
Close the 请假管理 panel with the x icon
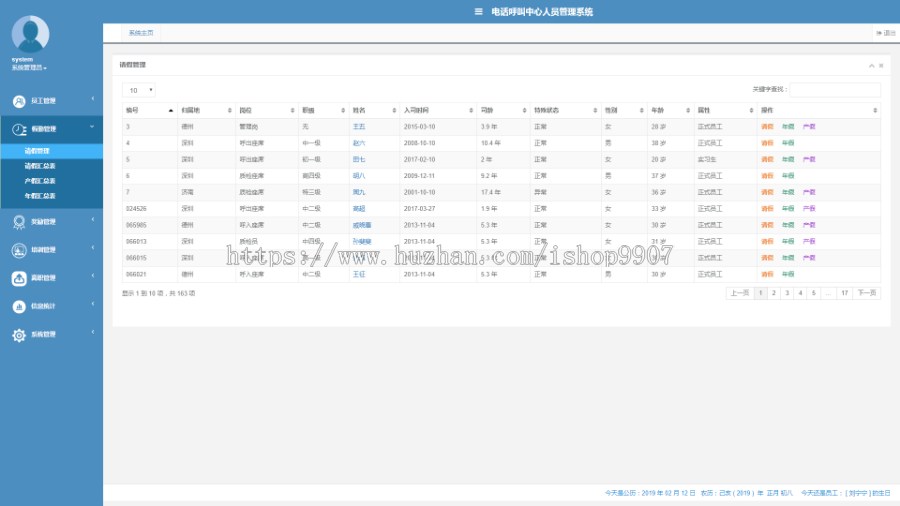click(881, 66)
